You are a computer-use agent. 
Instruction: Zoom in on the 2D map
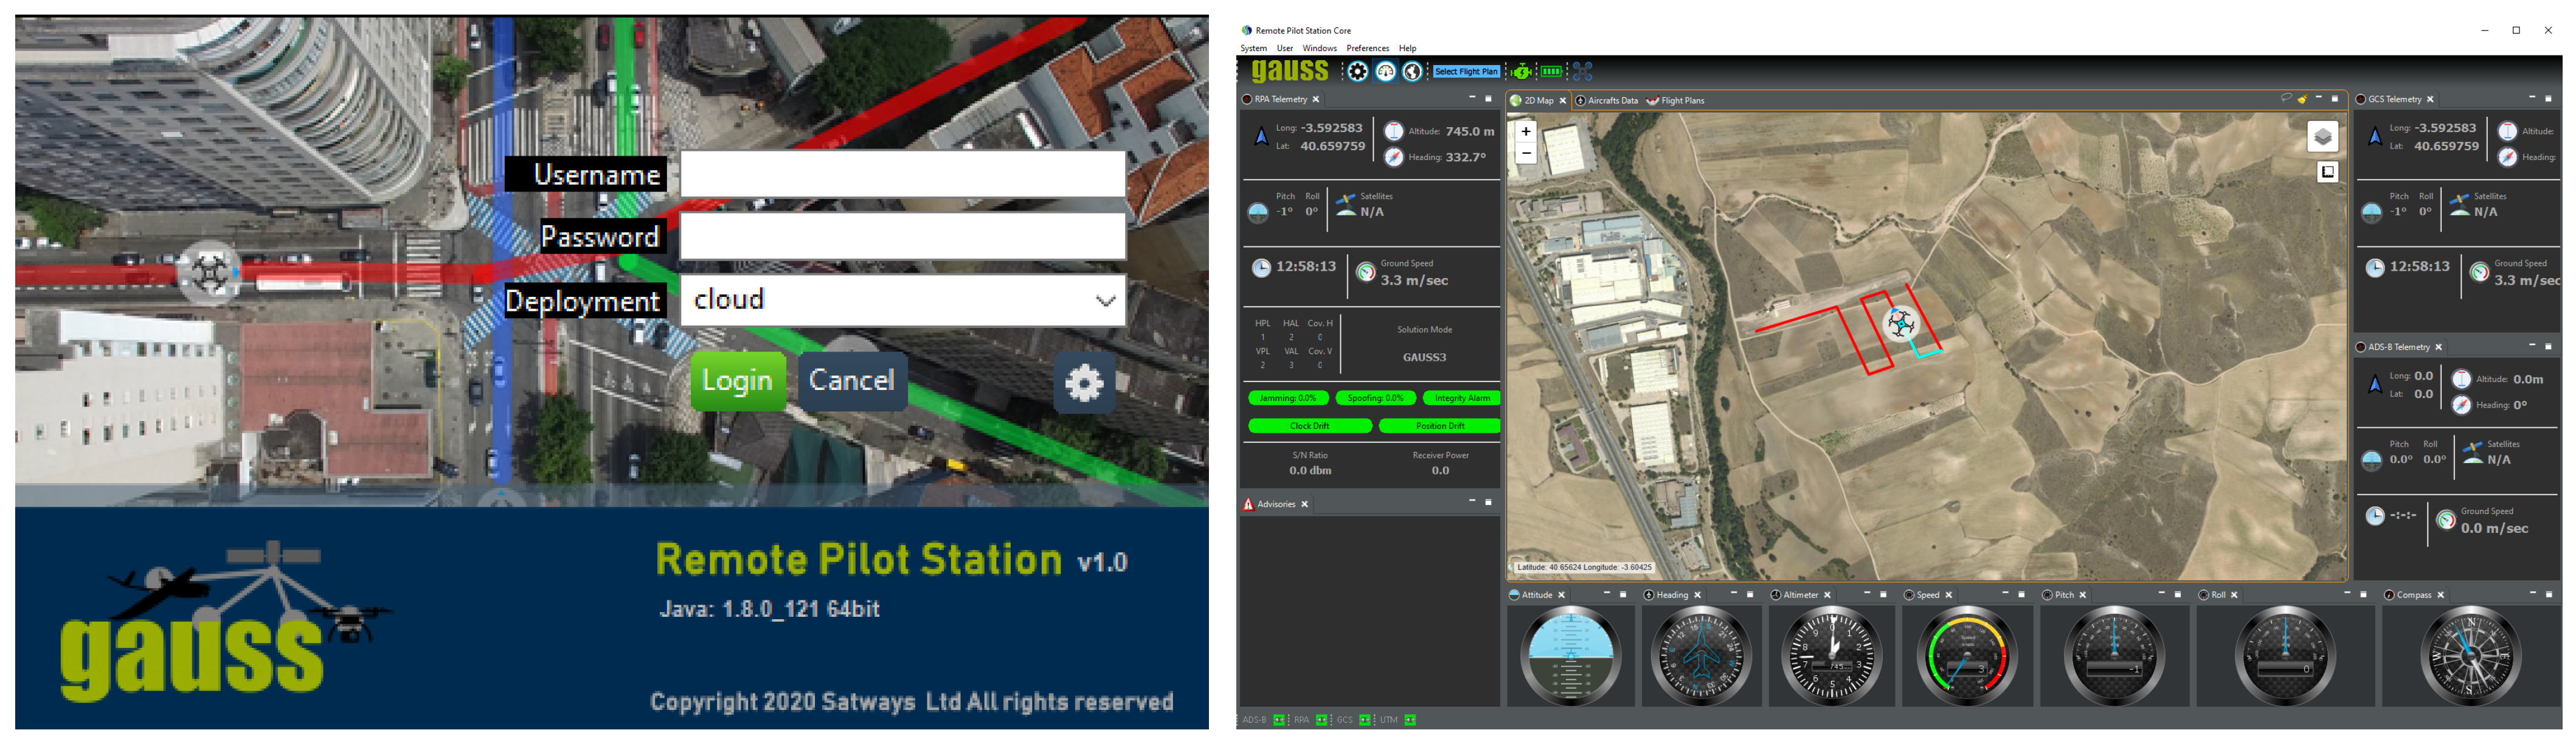pos(1526,131)
